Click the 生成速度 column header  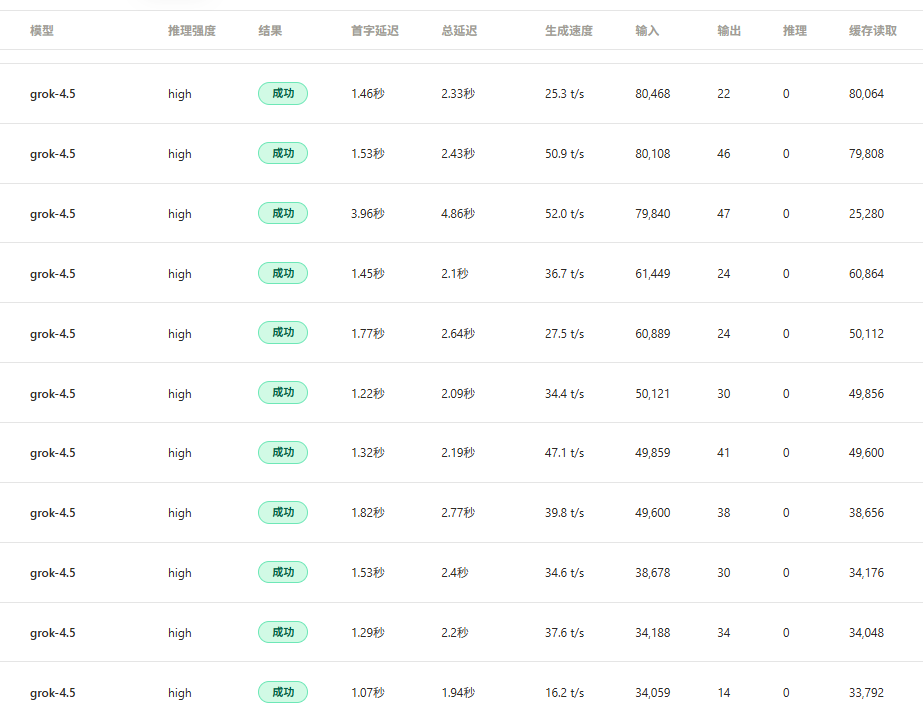(569, 31)
